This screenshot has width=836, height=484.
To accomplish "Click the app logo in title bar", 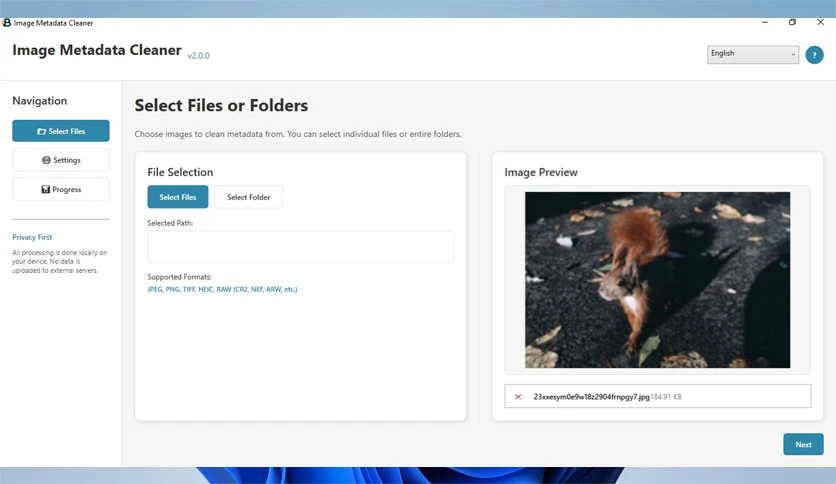I will coord(6,23).
